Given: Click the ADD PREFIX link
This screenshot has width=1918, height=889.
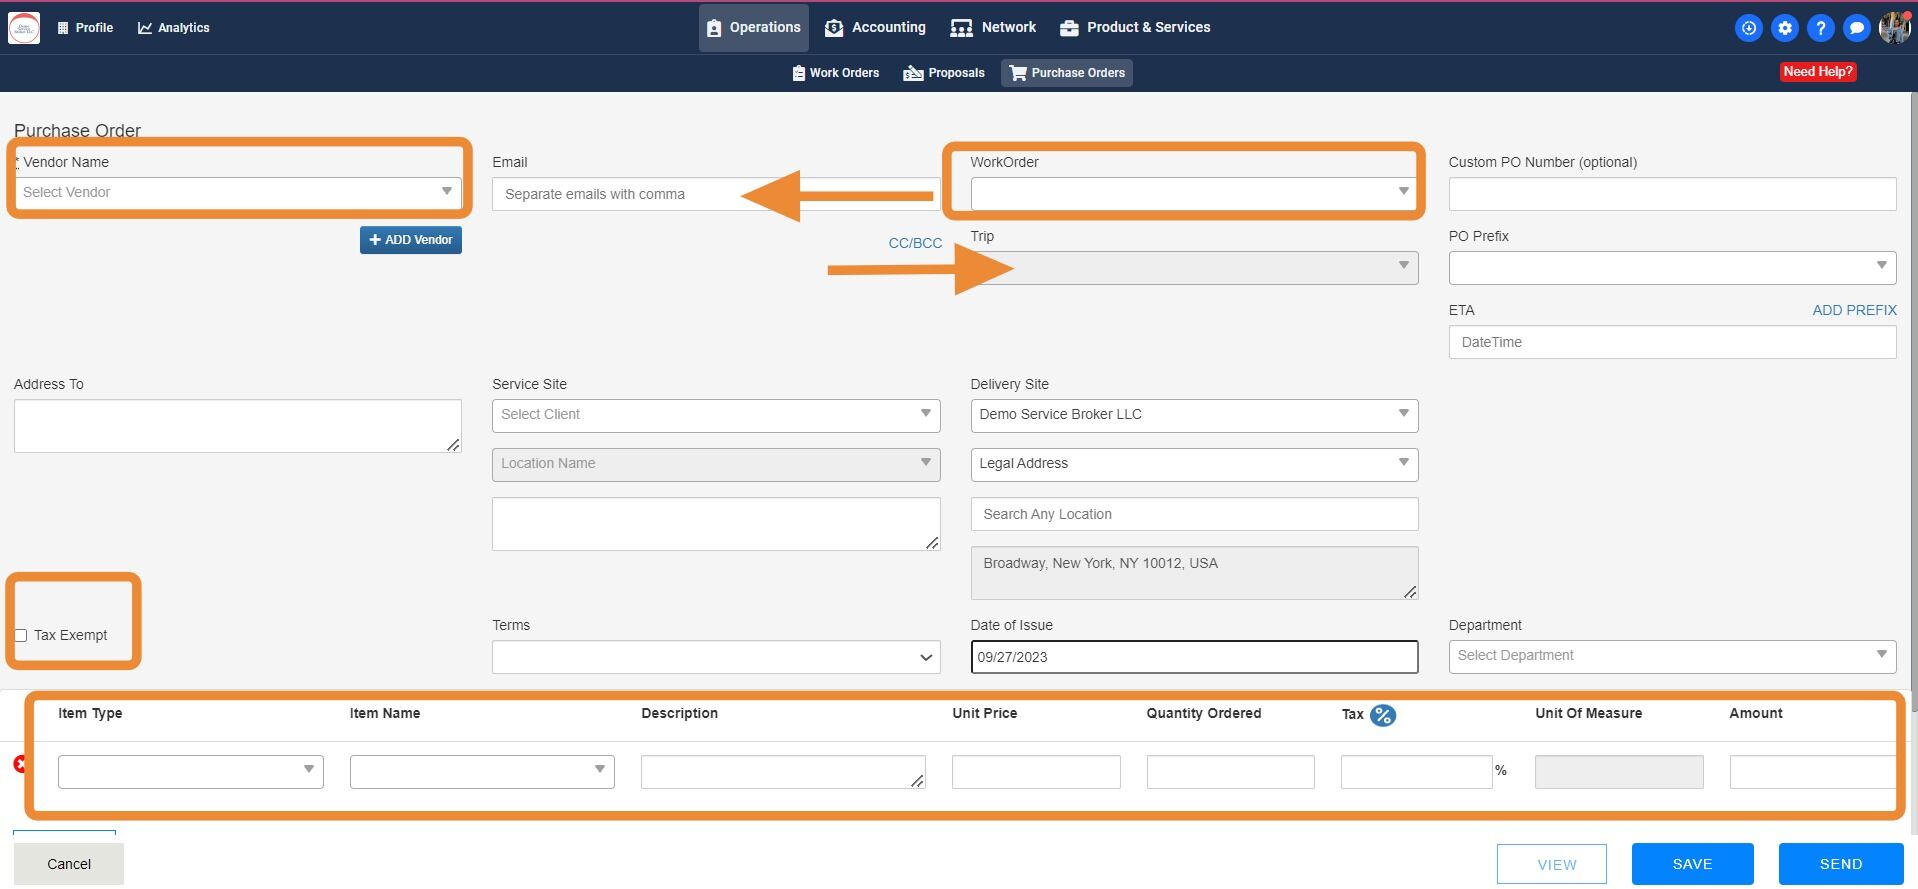Looking at the screenshot, I should 1854,310.
